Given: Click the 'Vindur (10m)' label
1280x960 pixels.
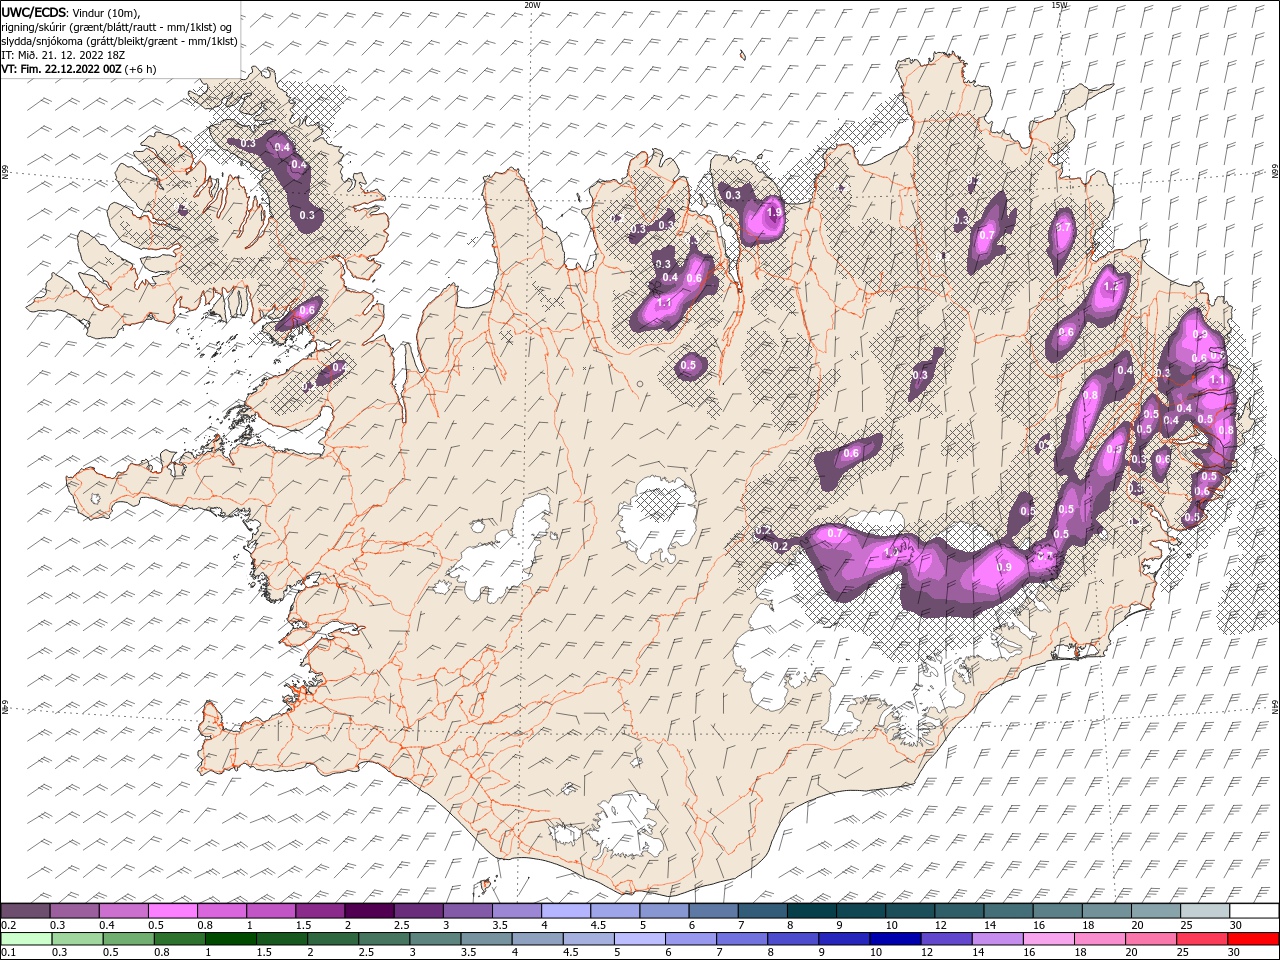Looking at the screenshot, I should 106,12.
